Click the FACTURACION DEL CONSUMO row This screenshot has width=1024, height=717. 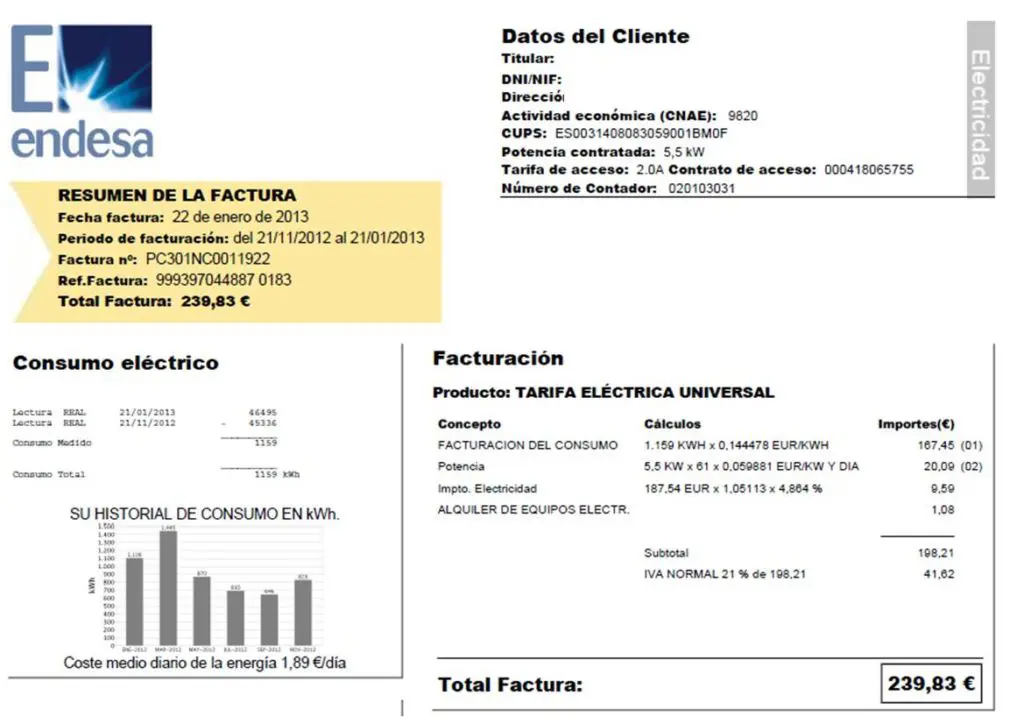click(527, 445)
